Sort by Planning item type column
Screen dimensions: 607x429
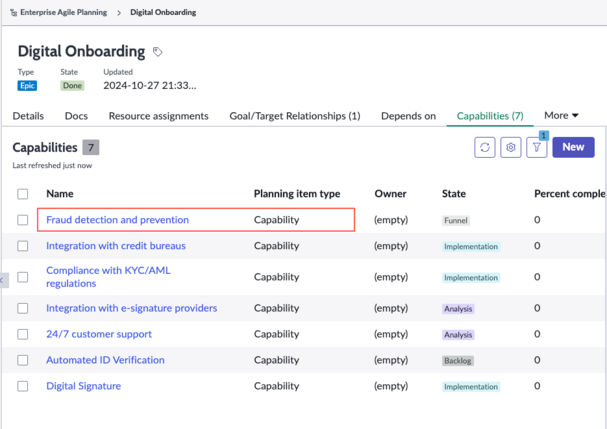click(297, 194)
